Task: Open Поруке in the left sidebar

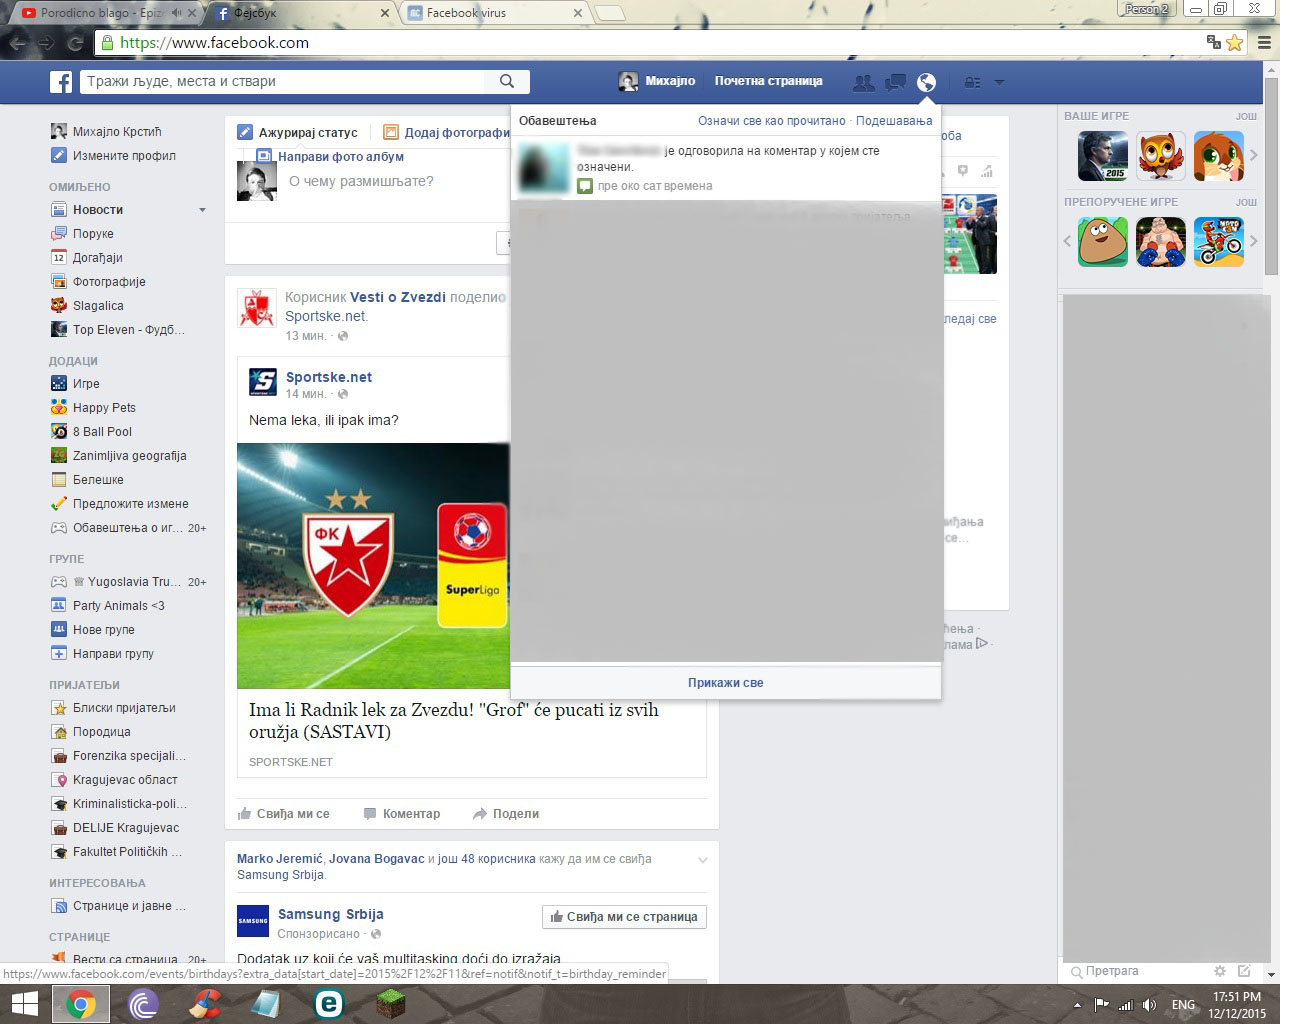Action: click(x=82, y=234)
